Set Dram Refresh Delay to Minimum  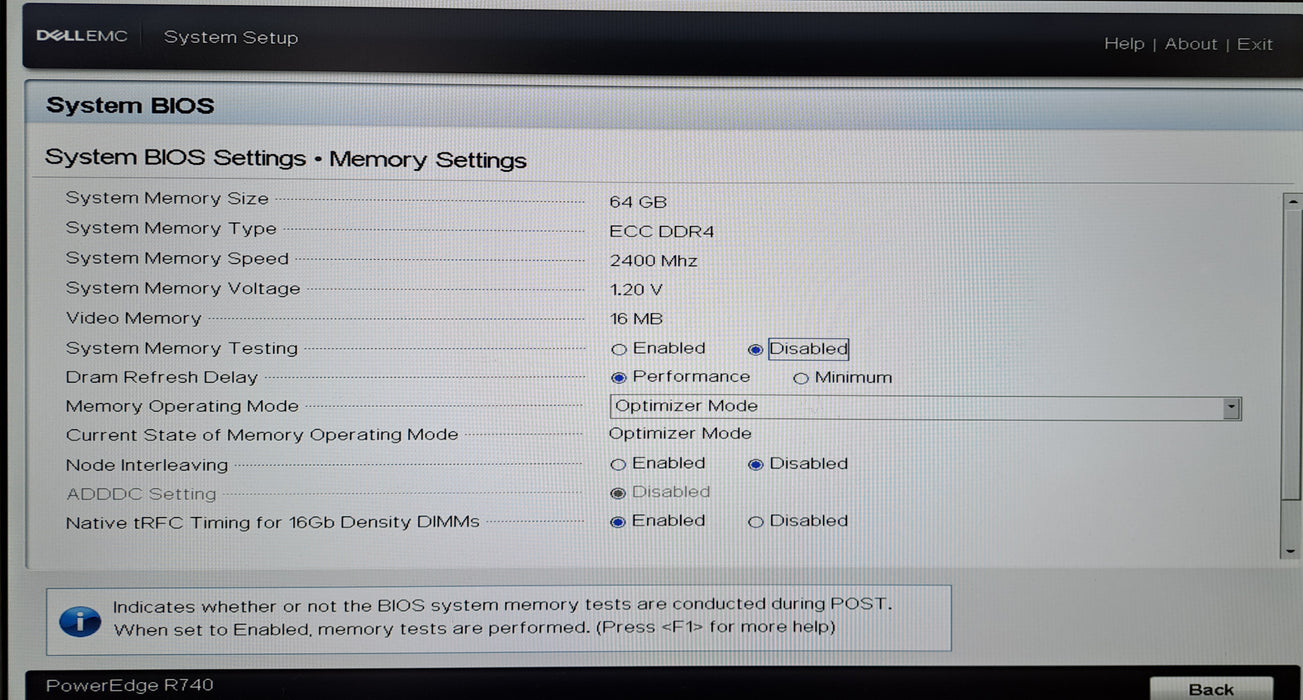(800, 378)
